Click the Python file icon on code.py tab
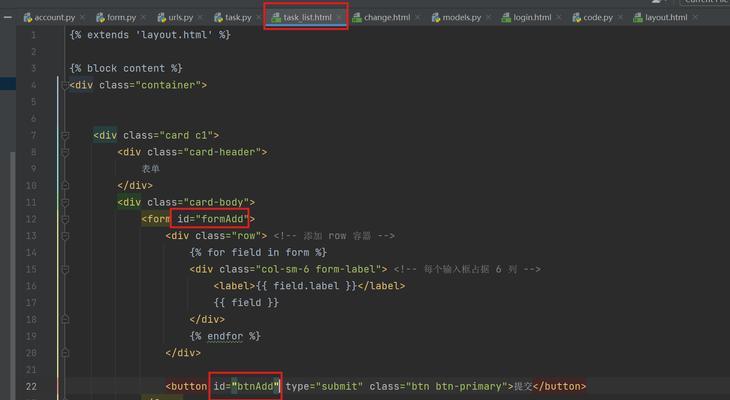Screen dimensions: 730x400 coord(576,18)
